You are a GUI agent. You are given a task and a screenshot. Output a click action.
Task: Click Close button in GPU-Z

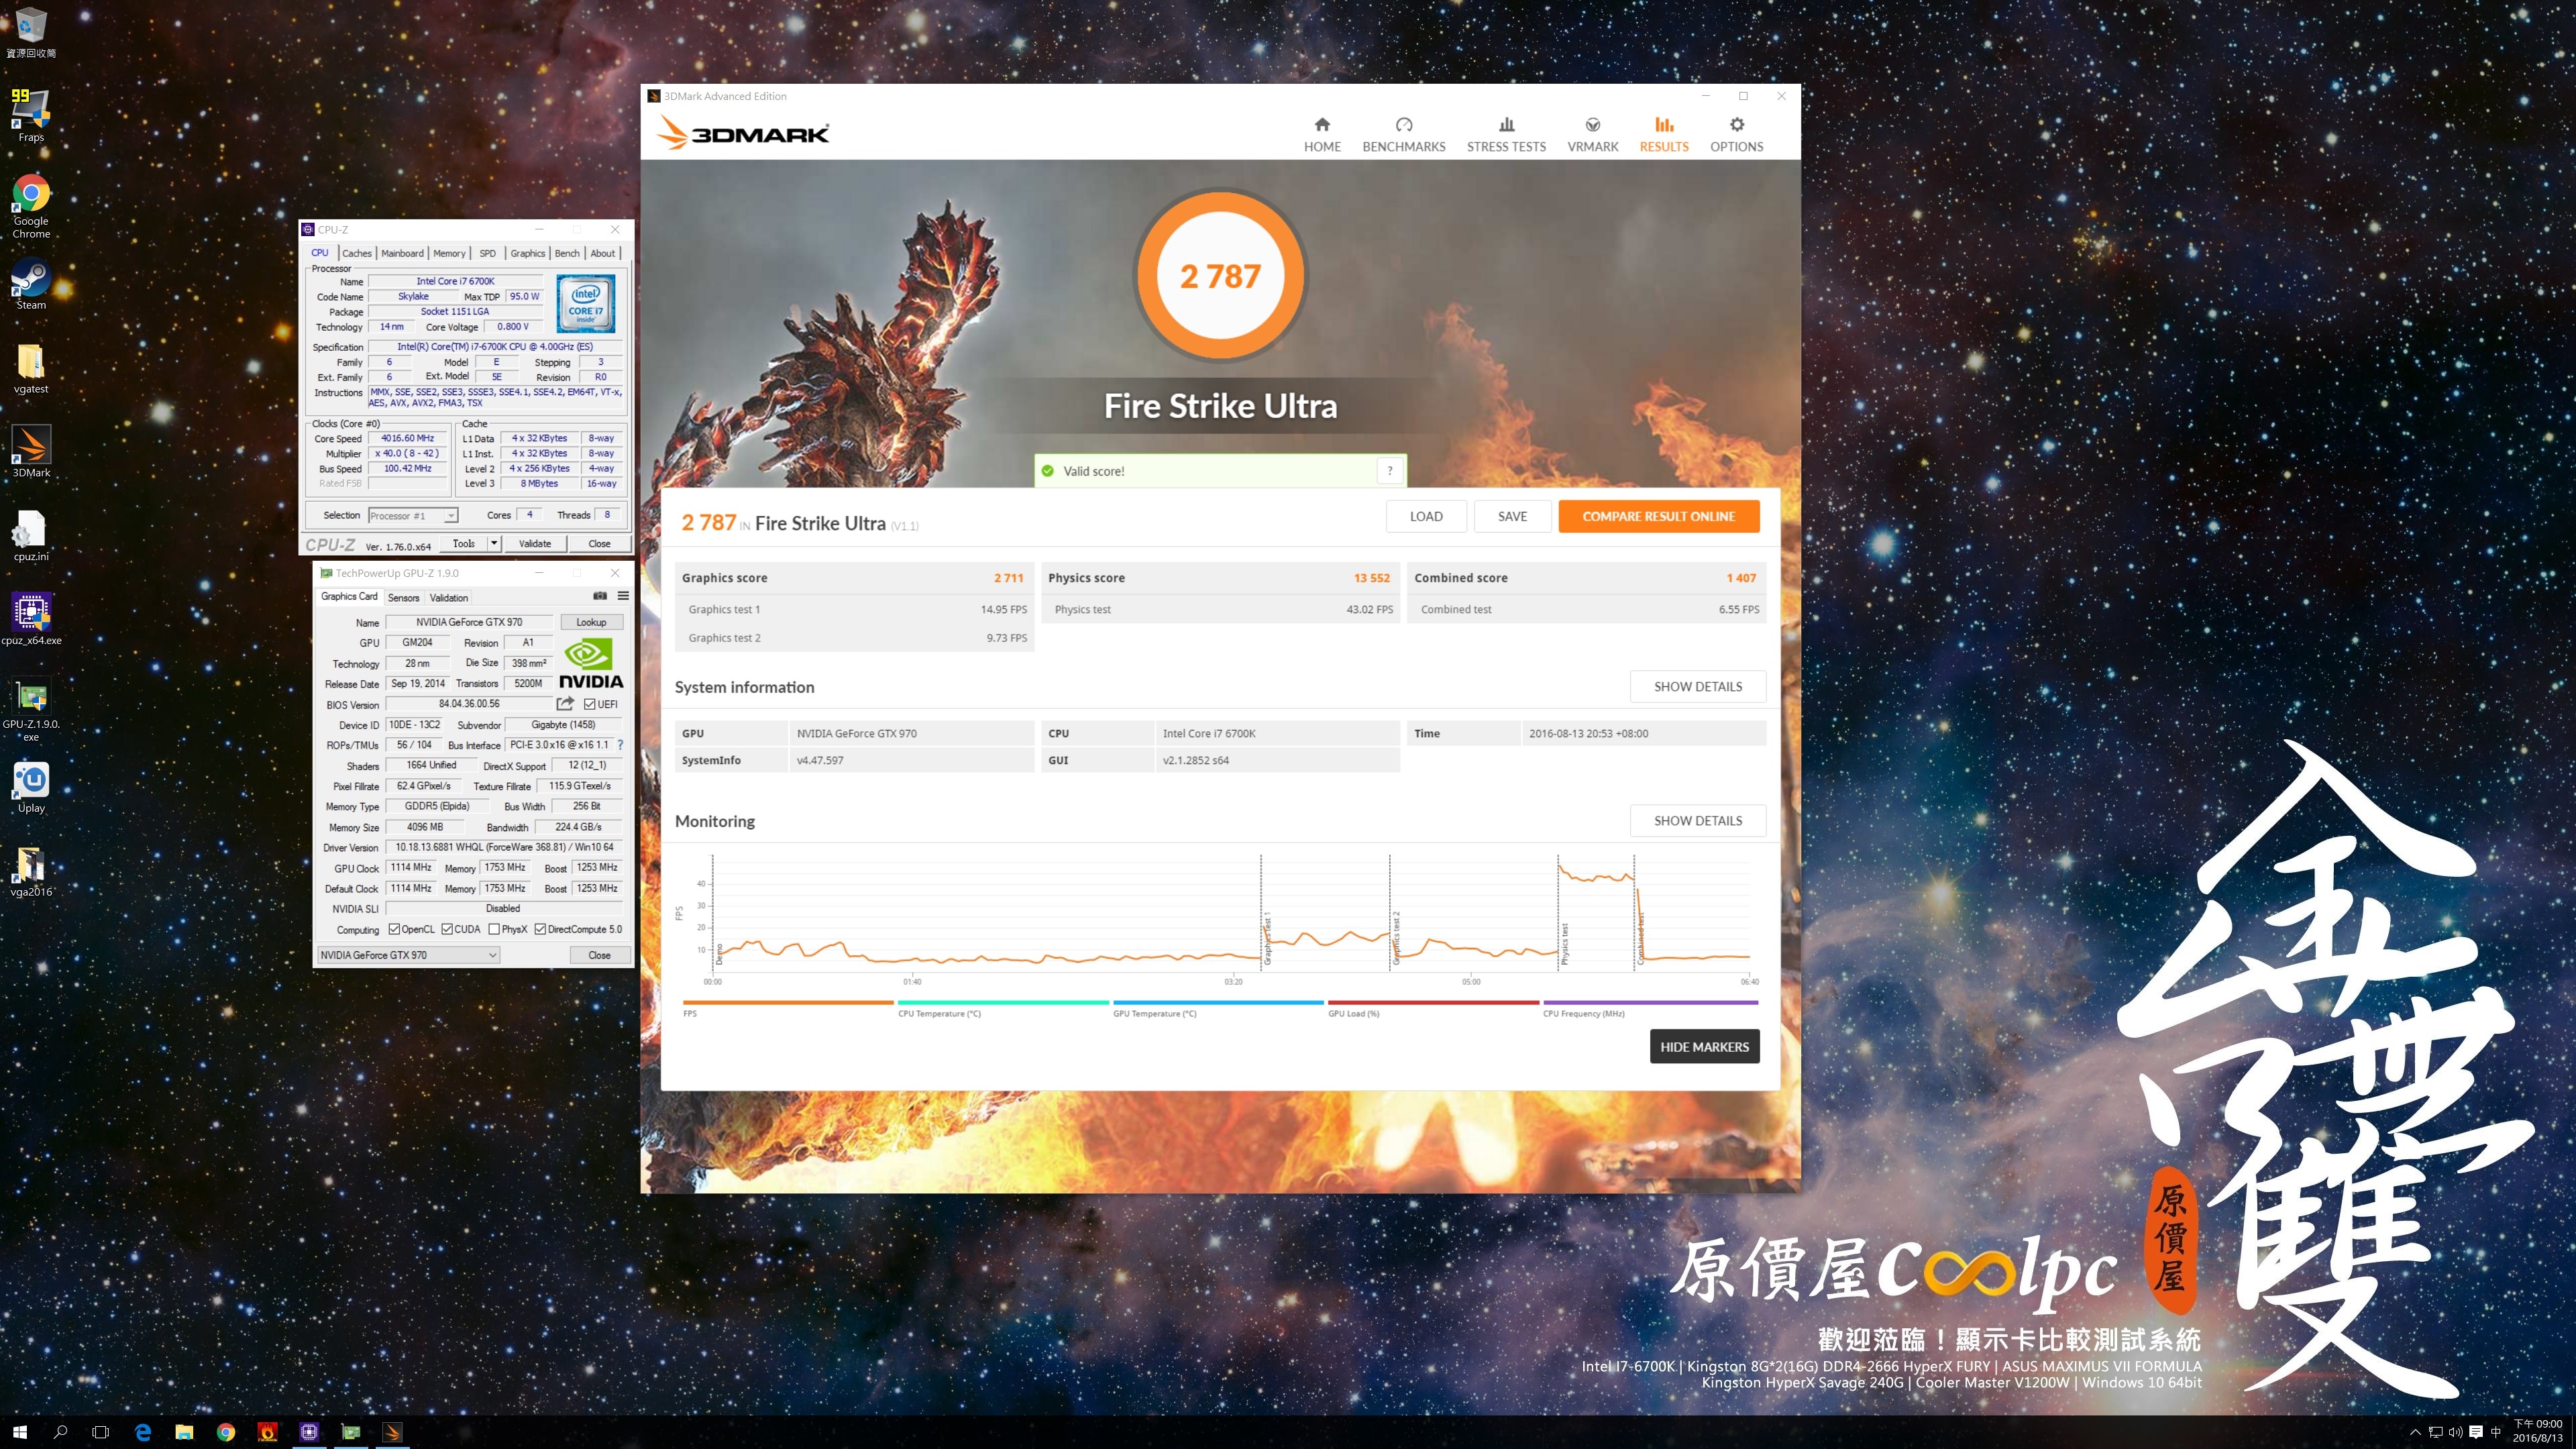599,955
